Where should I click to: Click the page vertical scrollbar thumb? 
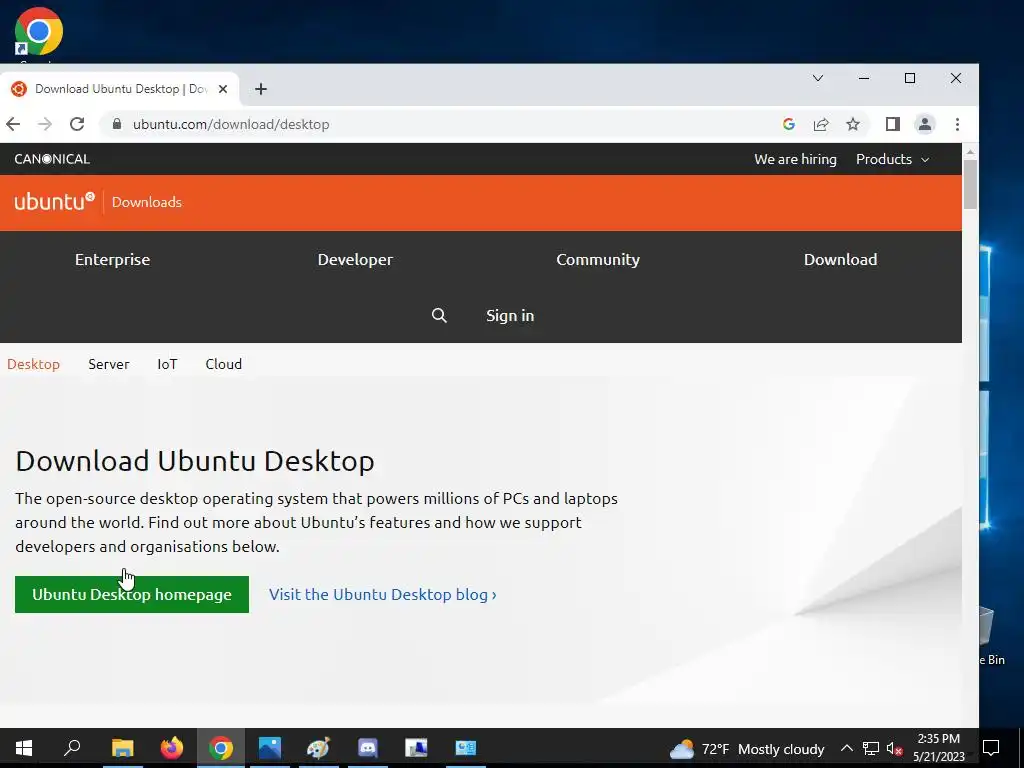click(x=970, y=184)
